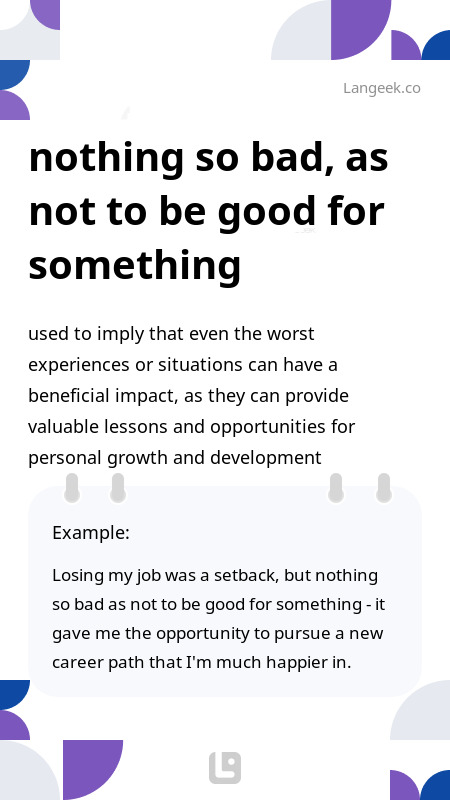The height and width of the screenshot is (800, 450).
Task: Click the example notepad card background
Action: [x=224, y=591]
